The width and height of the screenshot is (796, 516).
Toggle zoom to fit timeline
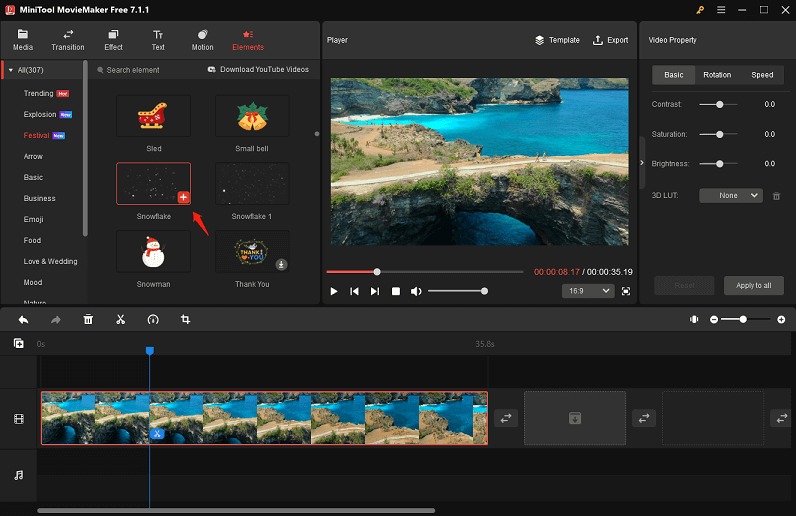pos(694,319)
